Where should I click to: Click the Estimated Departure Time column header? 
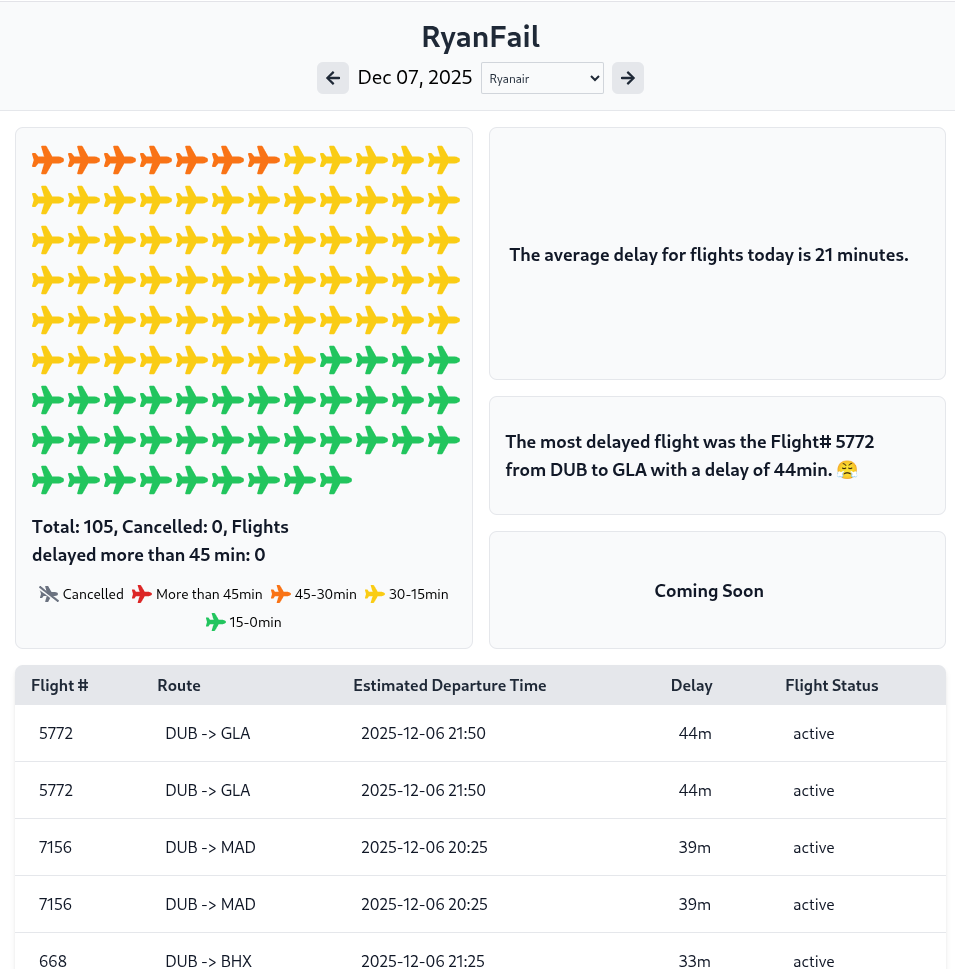[x=450, y=685]
